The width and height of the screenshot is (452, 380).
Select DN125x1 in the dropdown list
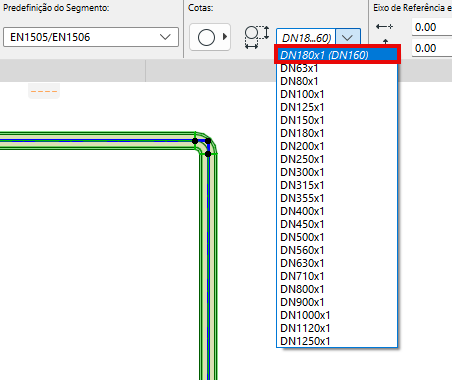tap(337, 107)
